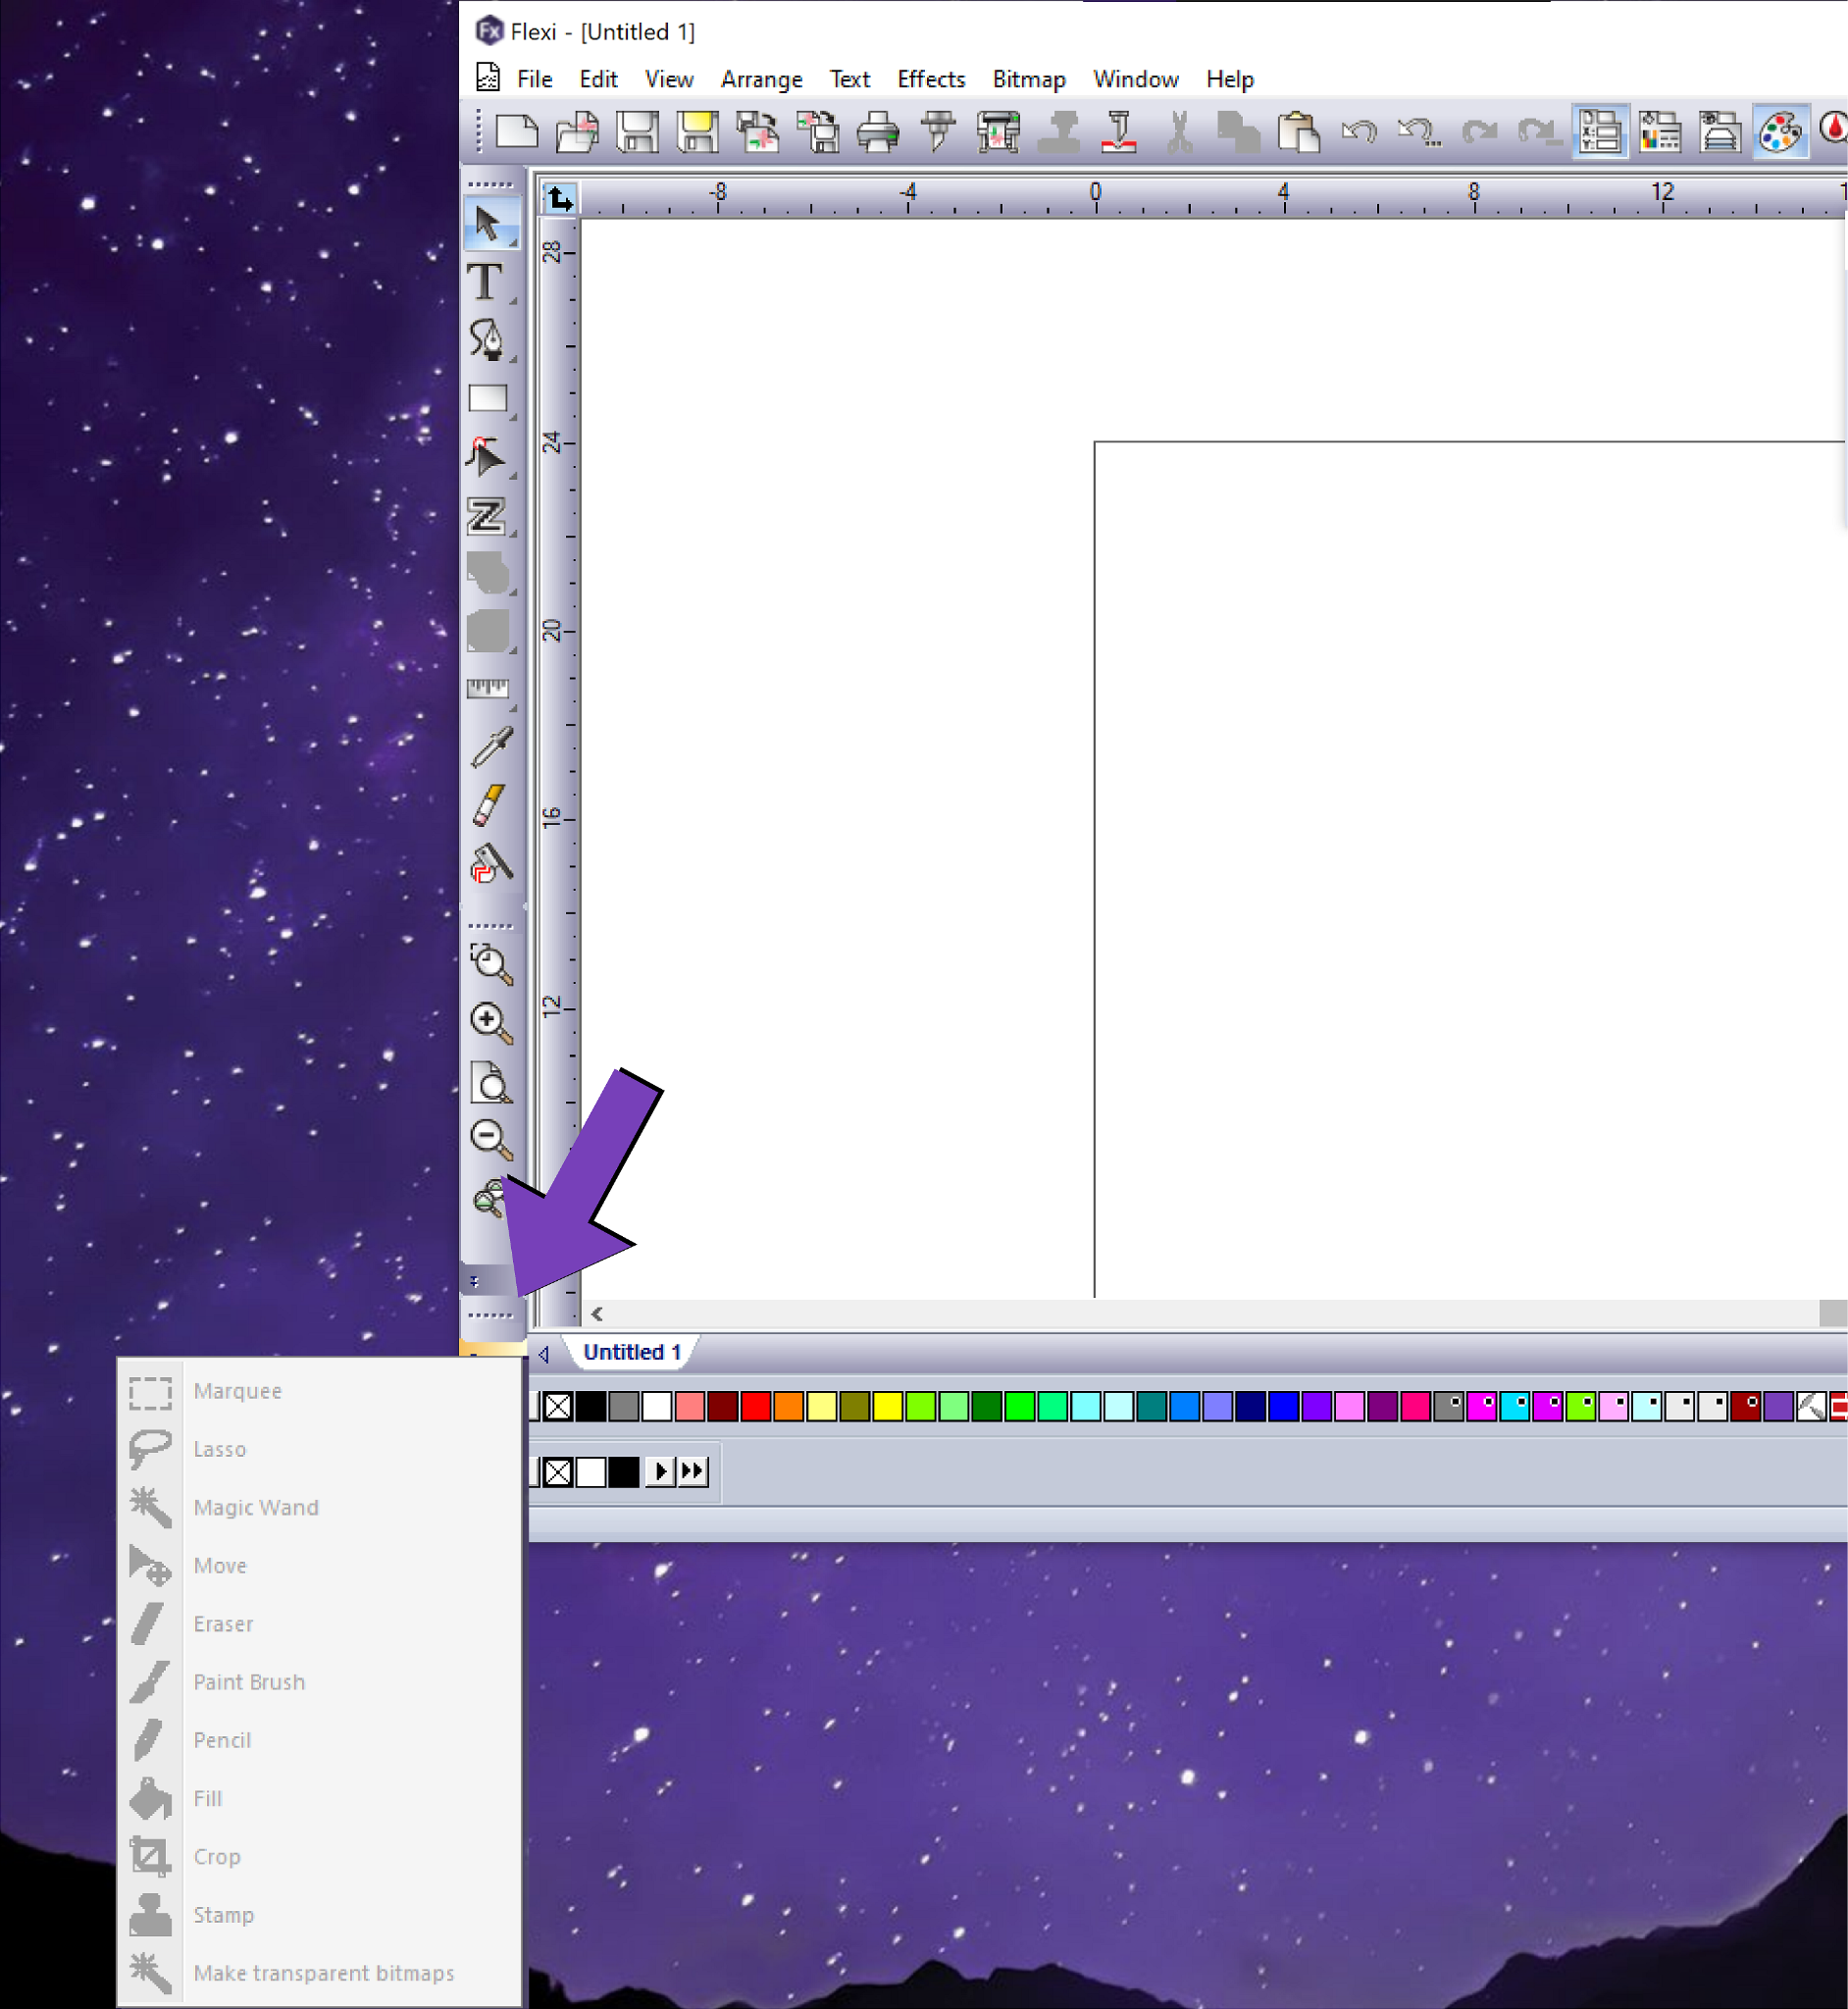This screenshot has width=1848, height=2009.
Task: Choose Make transparent bitmaps option
Action: [322, 1974]
